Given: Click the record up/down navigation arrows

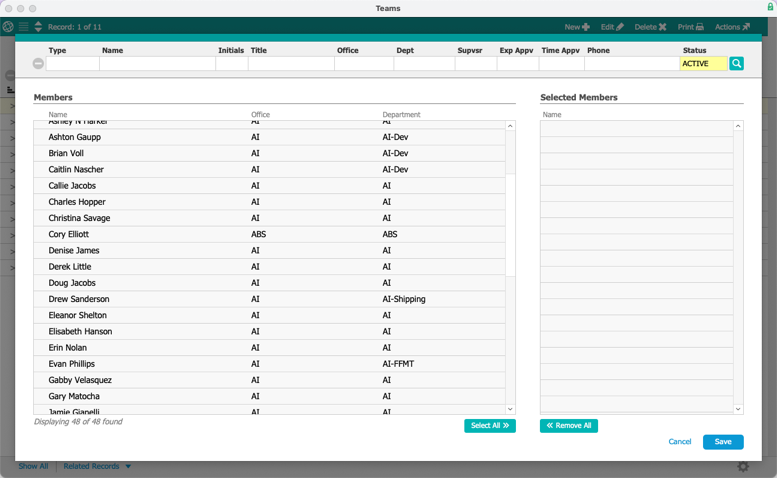Looking at the screenshot, I should pos(38,27).
